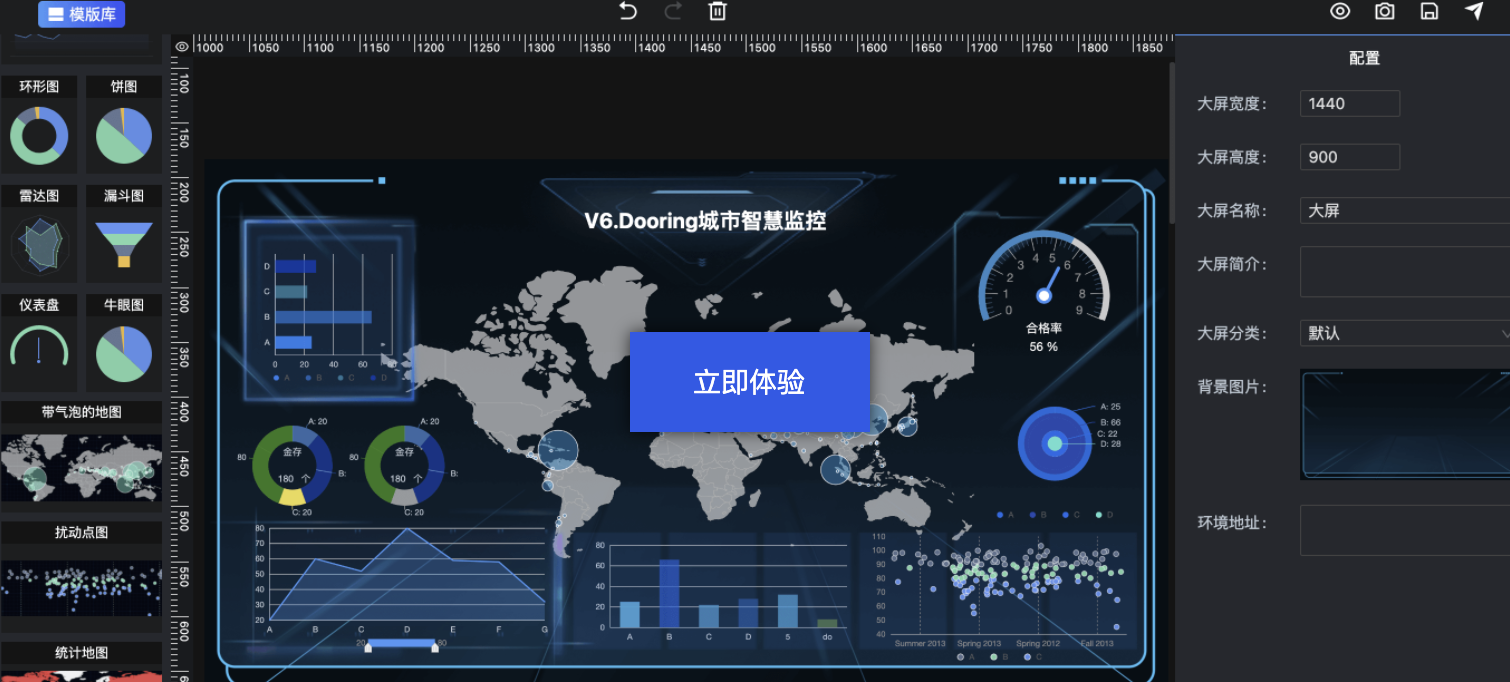Select the blue concentric ring chart on canvas
This screenshot has height=682, width=1510.
click(x=1054, y=443)
